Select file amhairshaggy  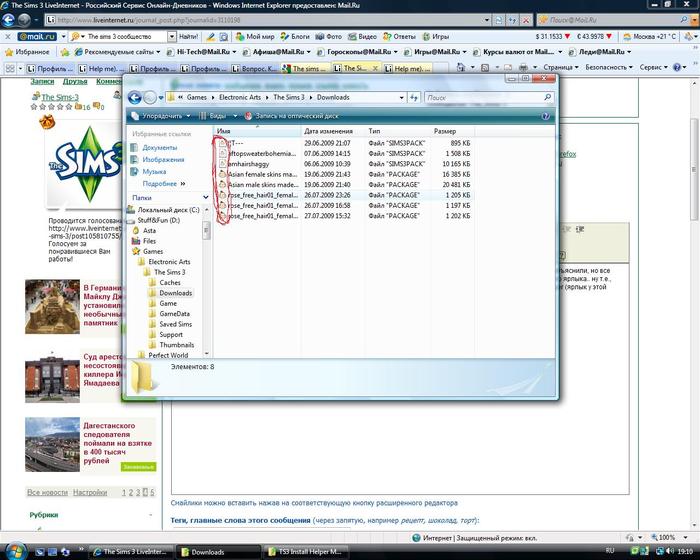coord(248,164)
